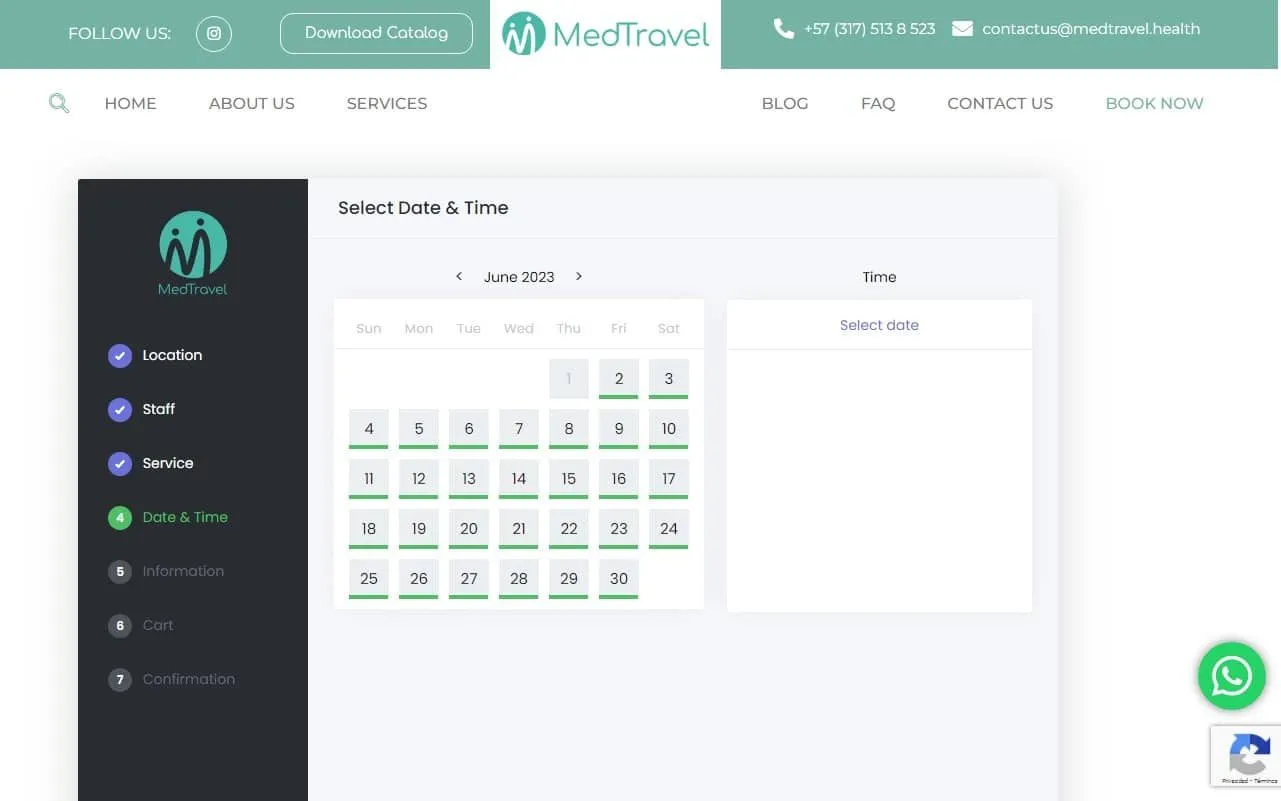1281x801 pixels.
Task: Click Download Catalog button
Action: (376, 33)
